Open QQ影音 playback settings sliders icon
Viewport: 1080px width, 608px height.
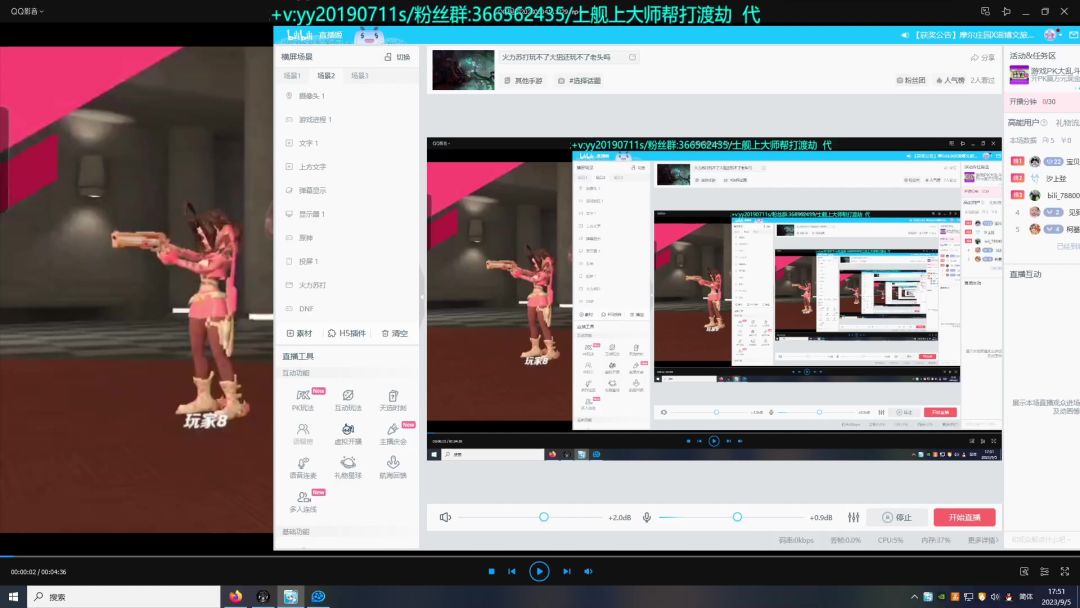click(1044, 572)
